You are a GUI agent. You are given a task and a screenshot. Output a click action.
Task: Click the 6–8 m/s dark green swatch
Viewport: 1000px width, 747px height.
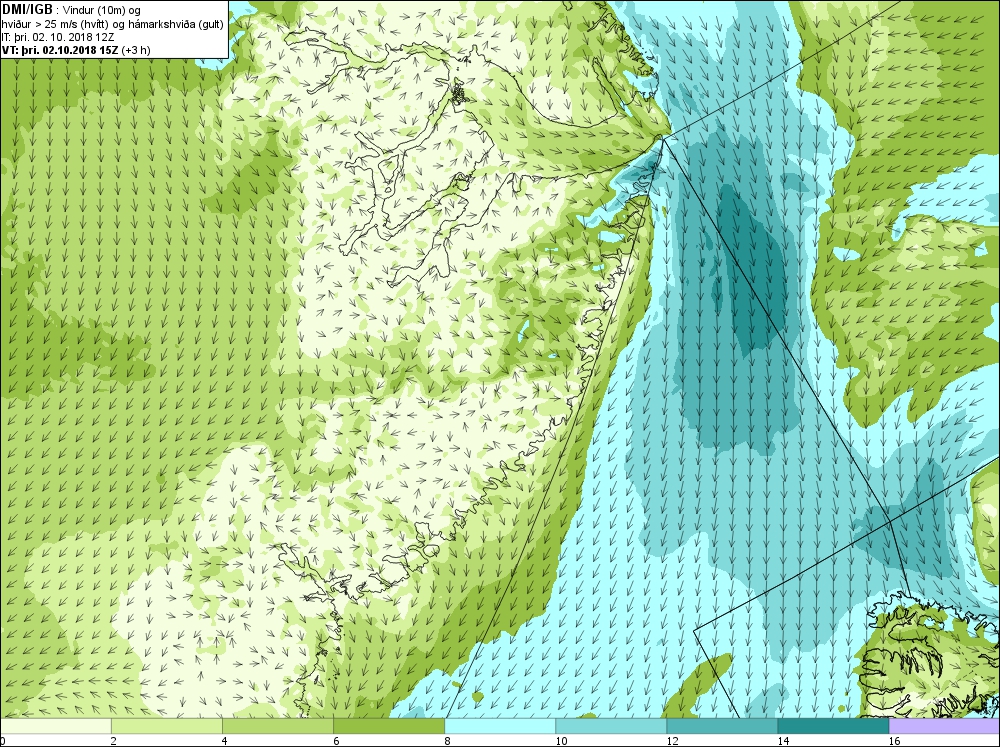(x=388, y=726)
